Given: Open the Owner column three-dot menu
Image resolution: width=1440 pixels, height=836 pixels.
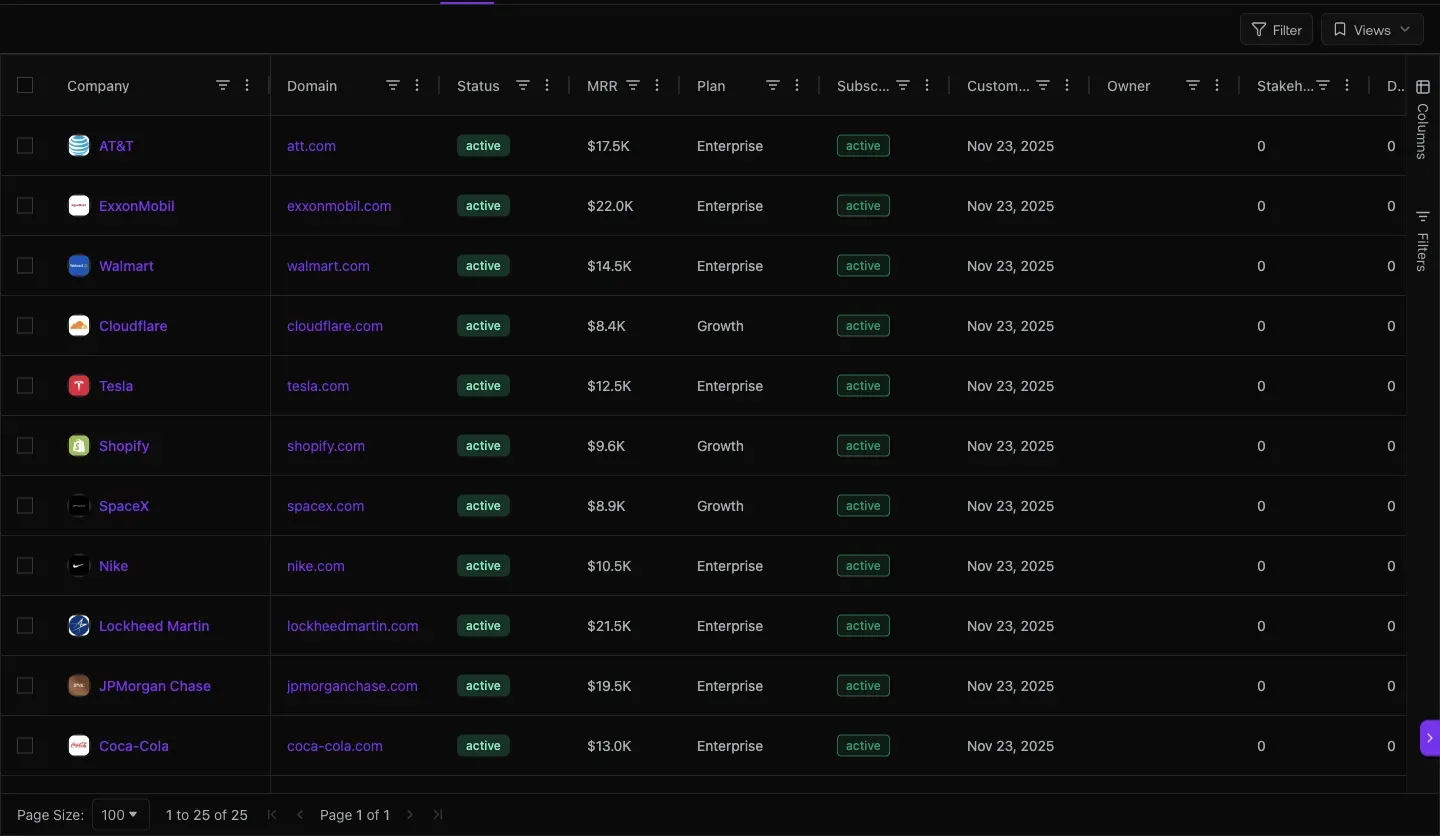Looking at the screenshot, I should click(1217, 86).
